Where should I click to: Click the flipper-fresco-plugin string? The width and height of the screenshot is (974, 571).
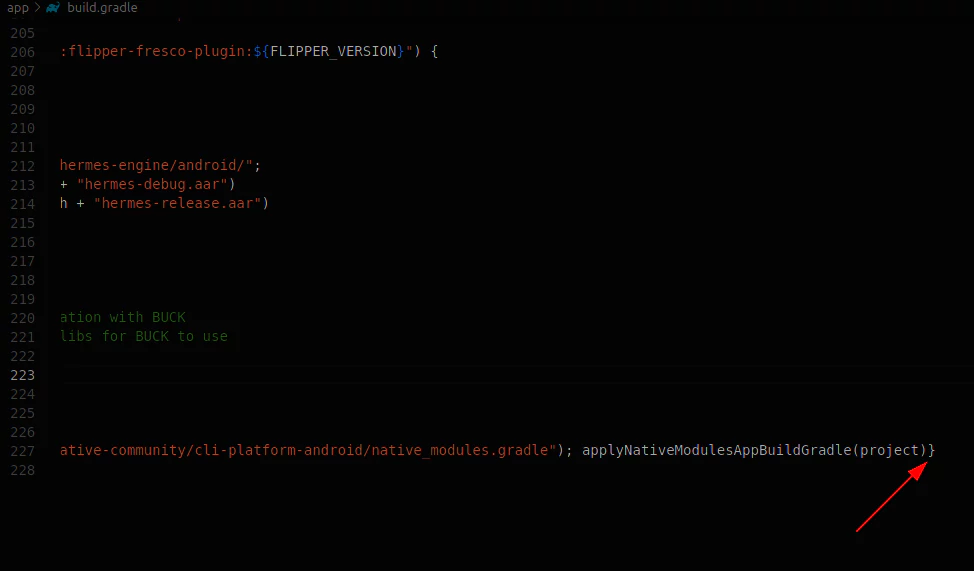click(x=156, y=52)
